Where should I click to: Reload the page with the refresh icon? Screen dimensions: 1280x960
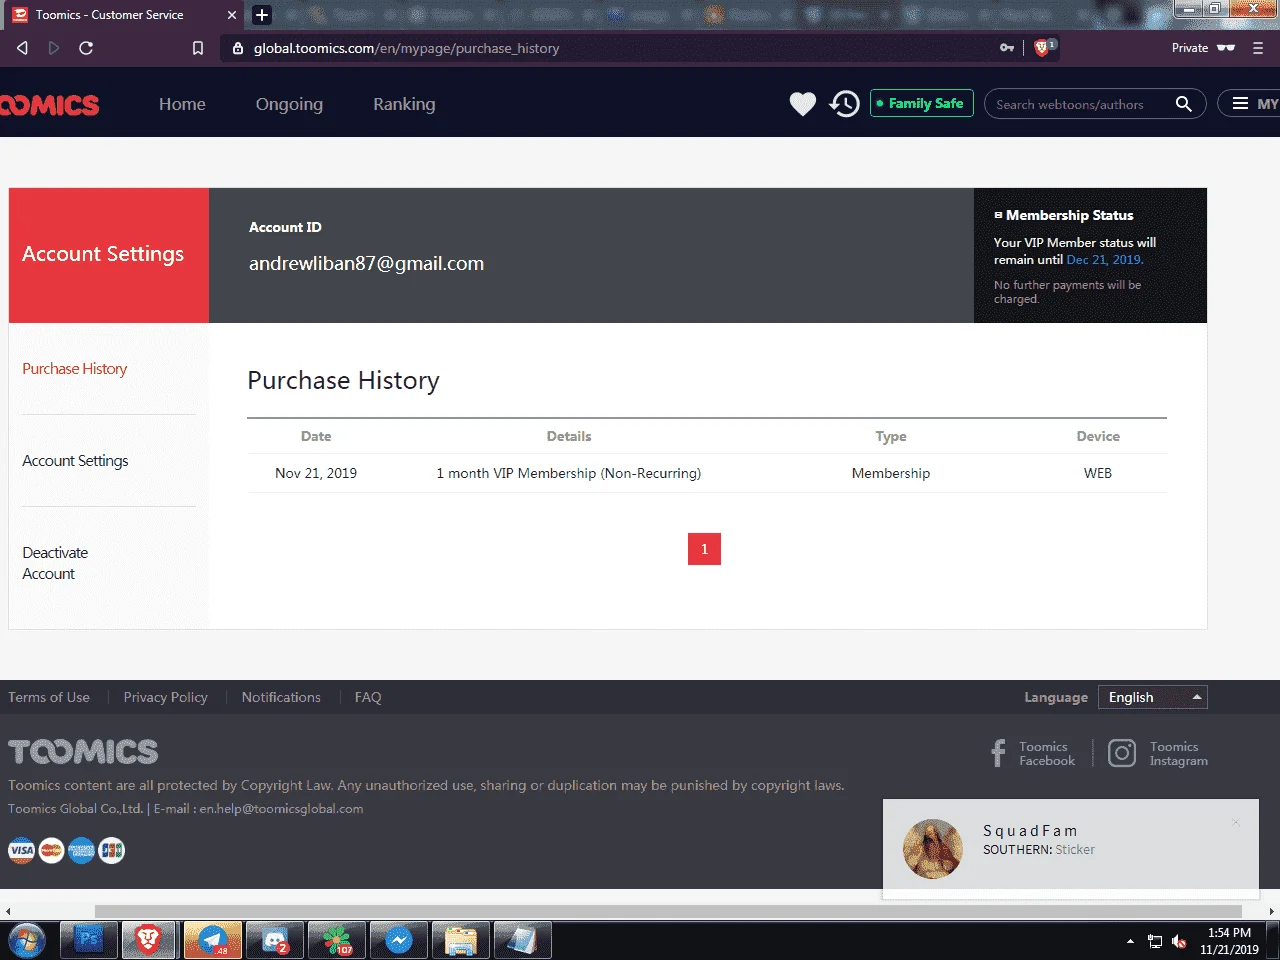(x=86, y=48)
